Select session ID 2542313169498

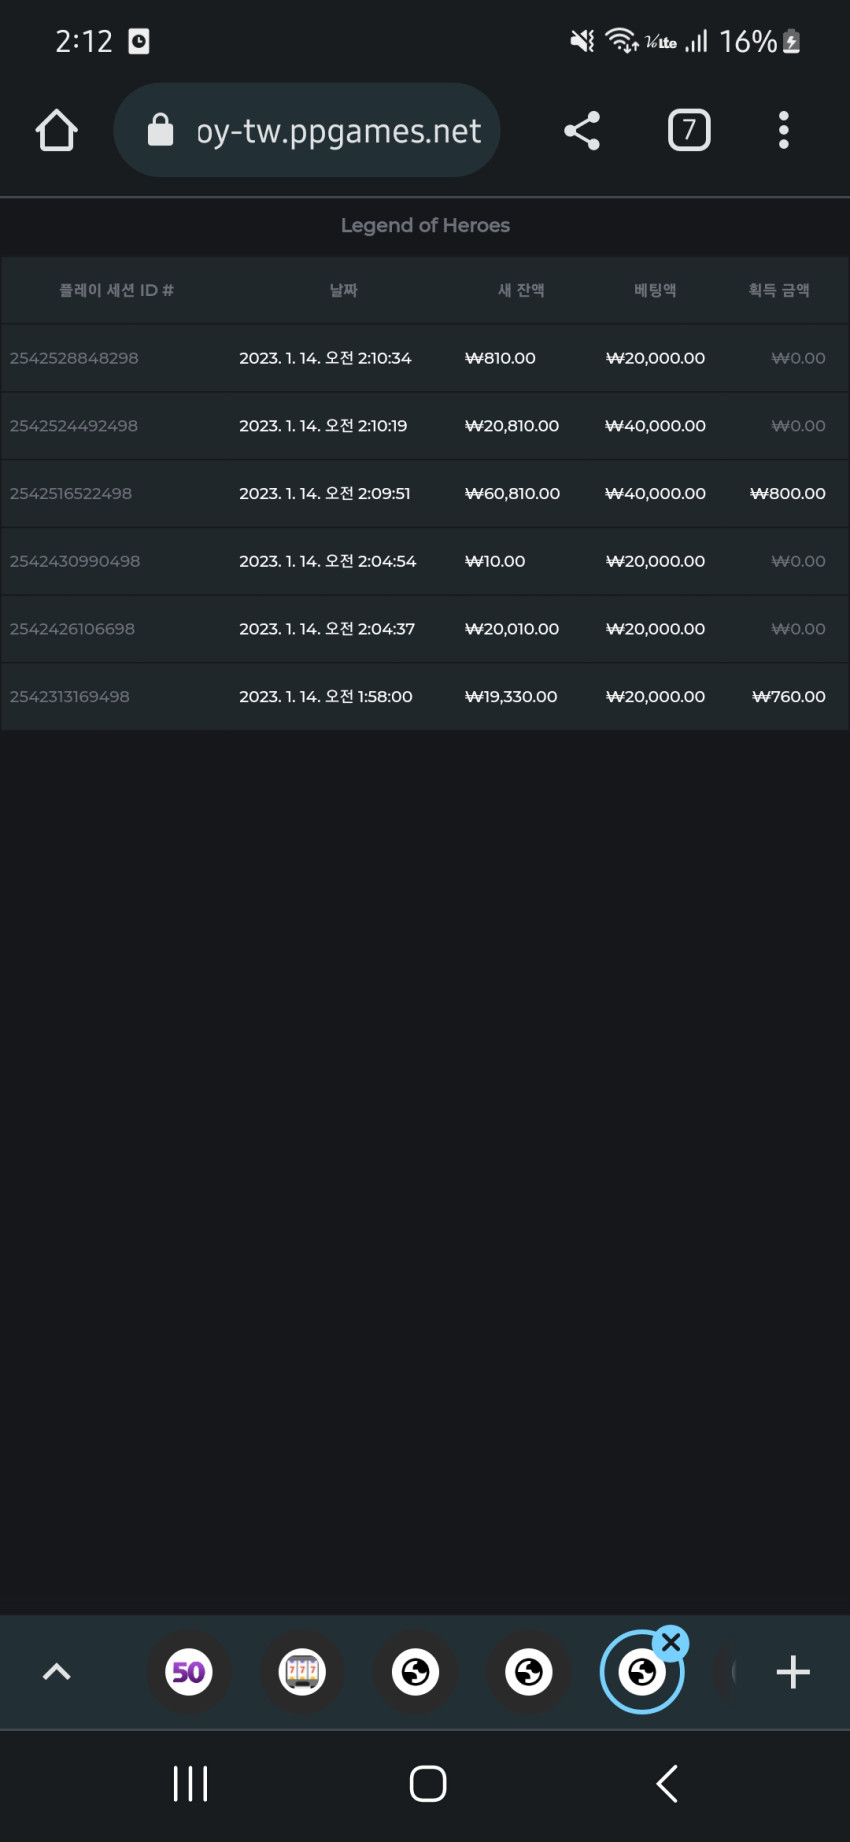coord(70,696)
